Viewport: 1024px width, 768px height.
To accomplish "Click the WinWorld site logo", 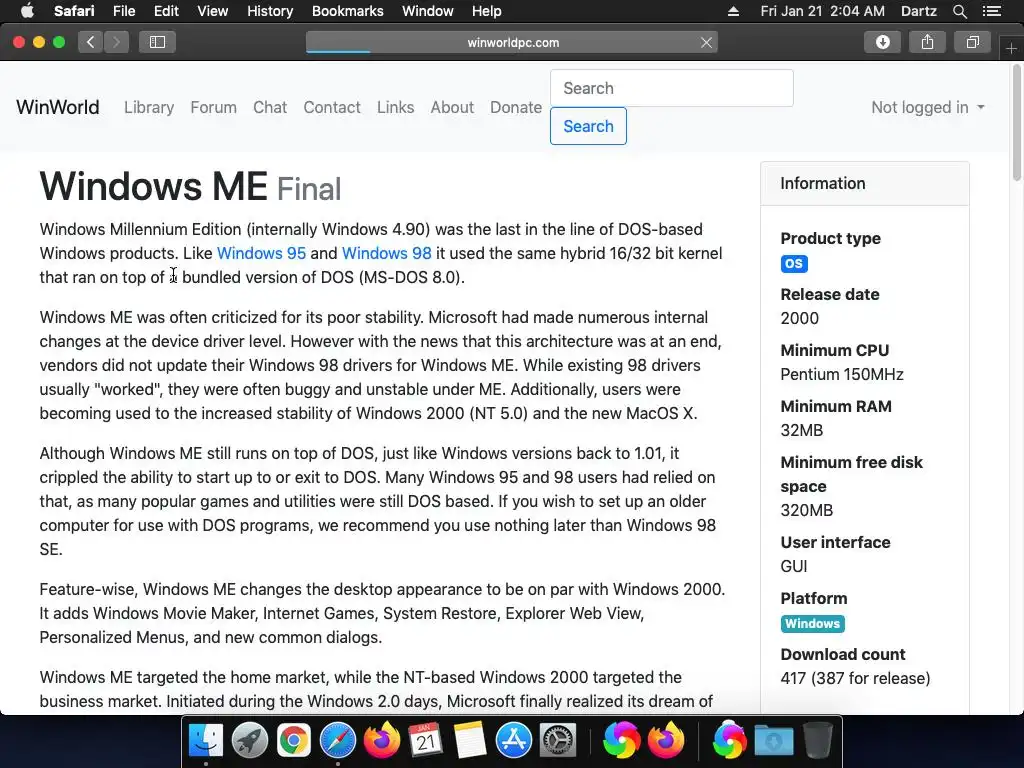I will [57, 107].
